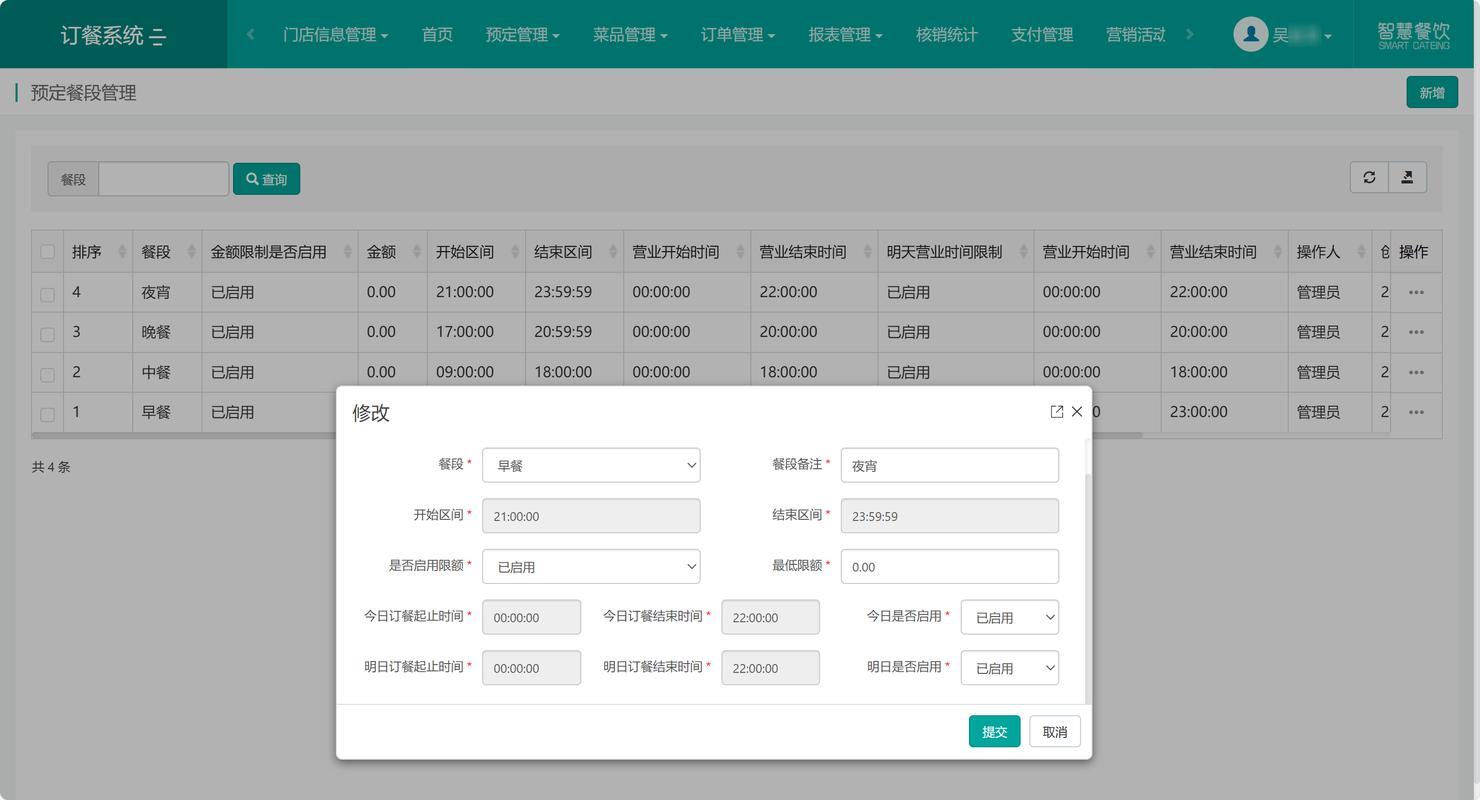Open the 报表管理 menu

[845, 34]
